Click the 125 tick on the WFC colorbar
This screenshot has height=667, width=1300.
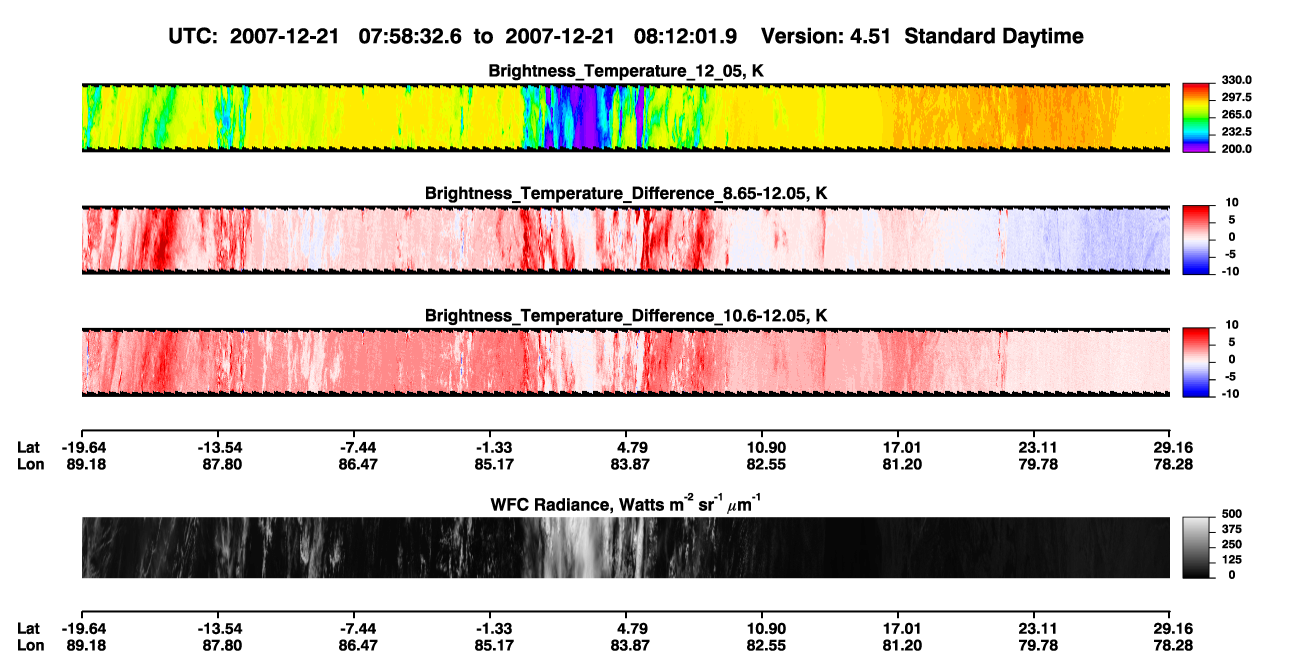pos(1231,559)
